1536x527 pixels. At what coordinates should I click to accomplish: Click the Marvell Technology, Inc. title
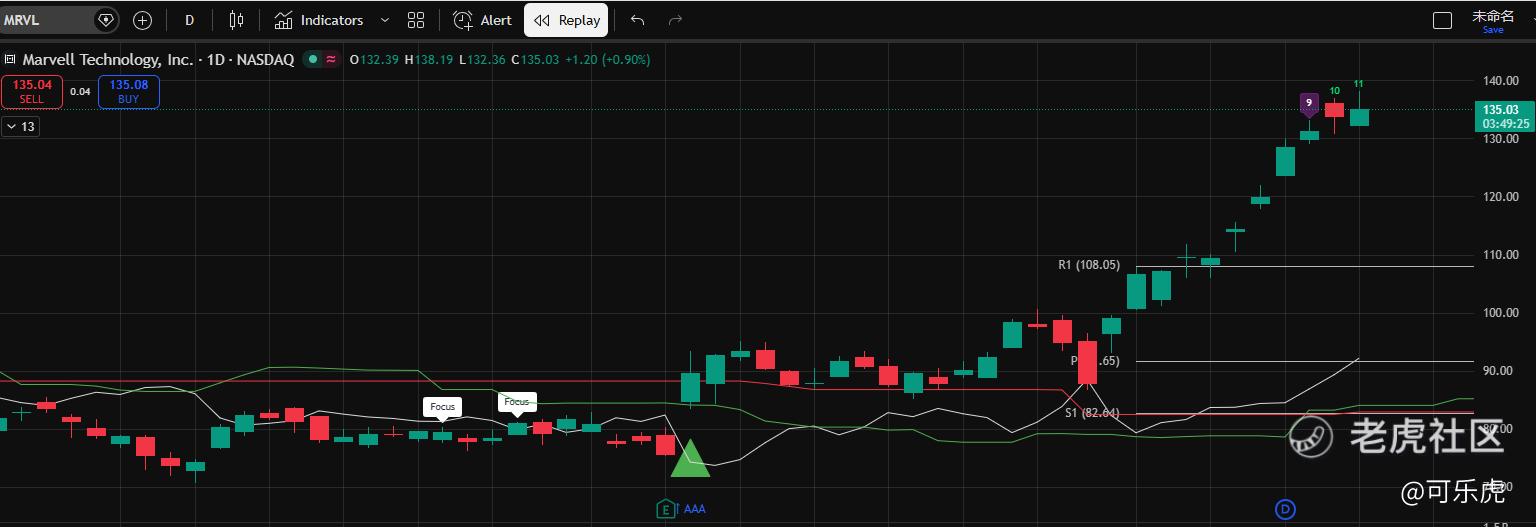[108, 60]
